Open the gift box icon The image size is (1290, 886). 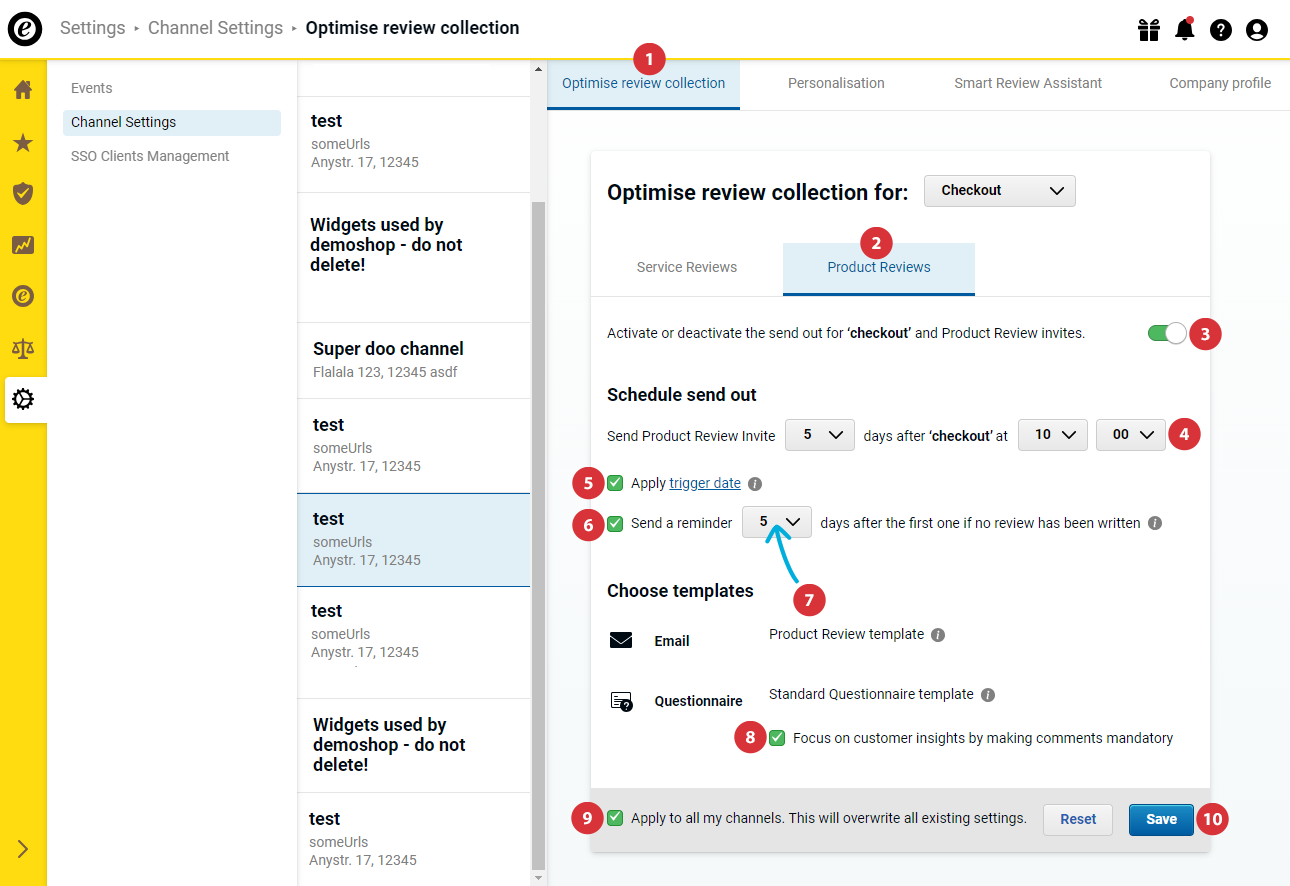[x=1149, y=30]
